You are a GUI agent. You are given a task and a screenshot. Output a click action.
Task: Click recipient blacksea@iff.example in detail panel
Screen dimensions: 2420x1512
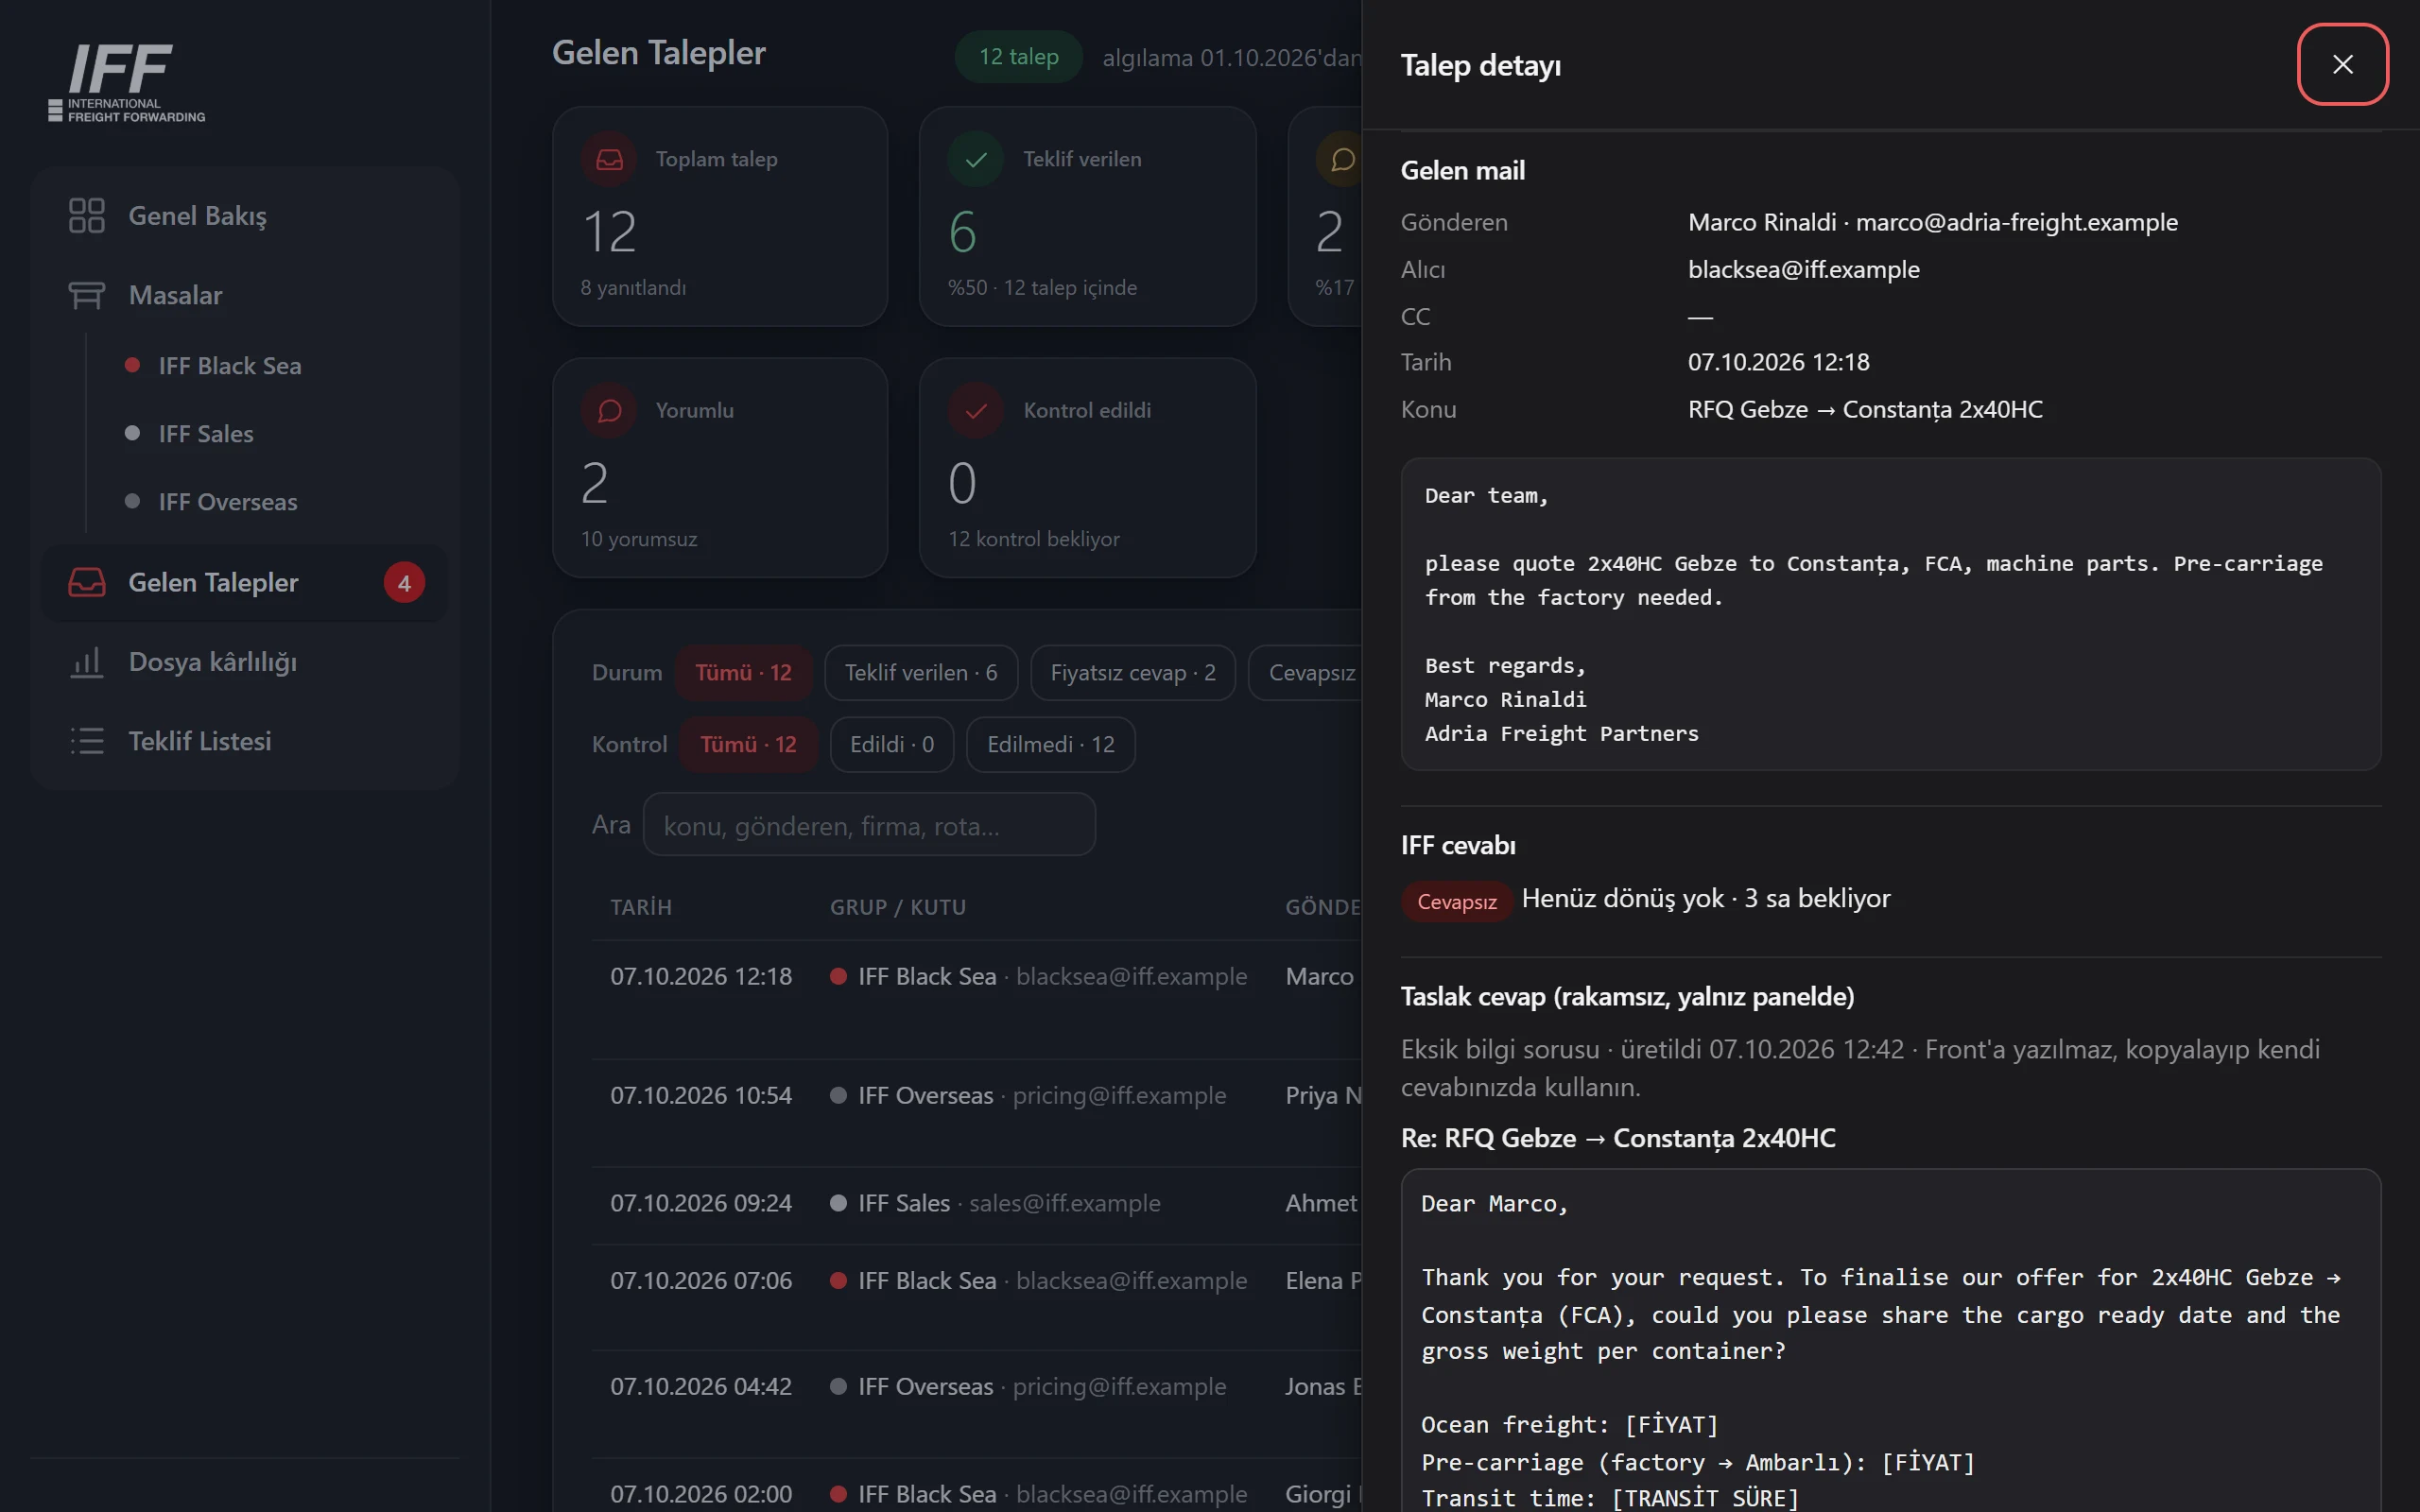(1803, 269)
